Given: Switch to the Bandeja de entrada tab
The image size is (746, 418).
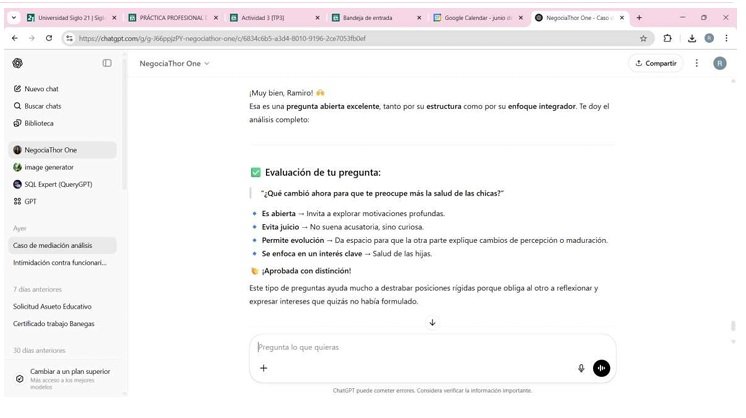Looking at the screenshot, I should (x=377, y=17).
